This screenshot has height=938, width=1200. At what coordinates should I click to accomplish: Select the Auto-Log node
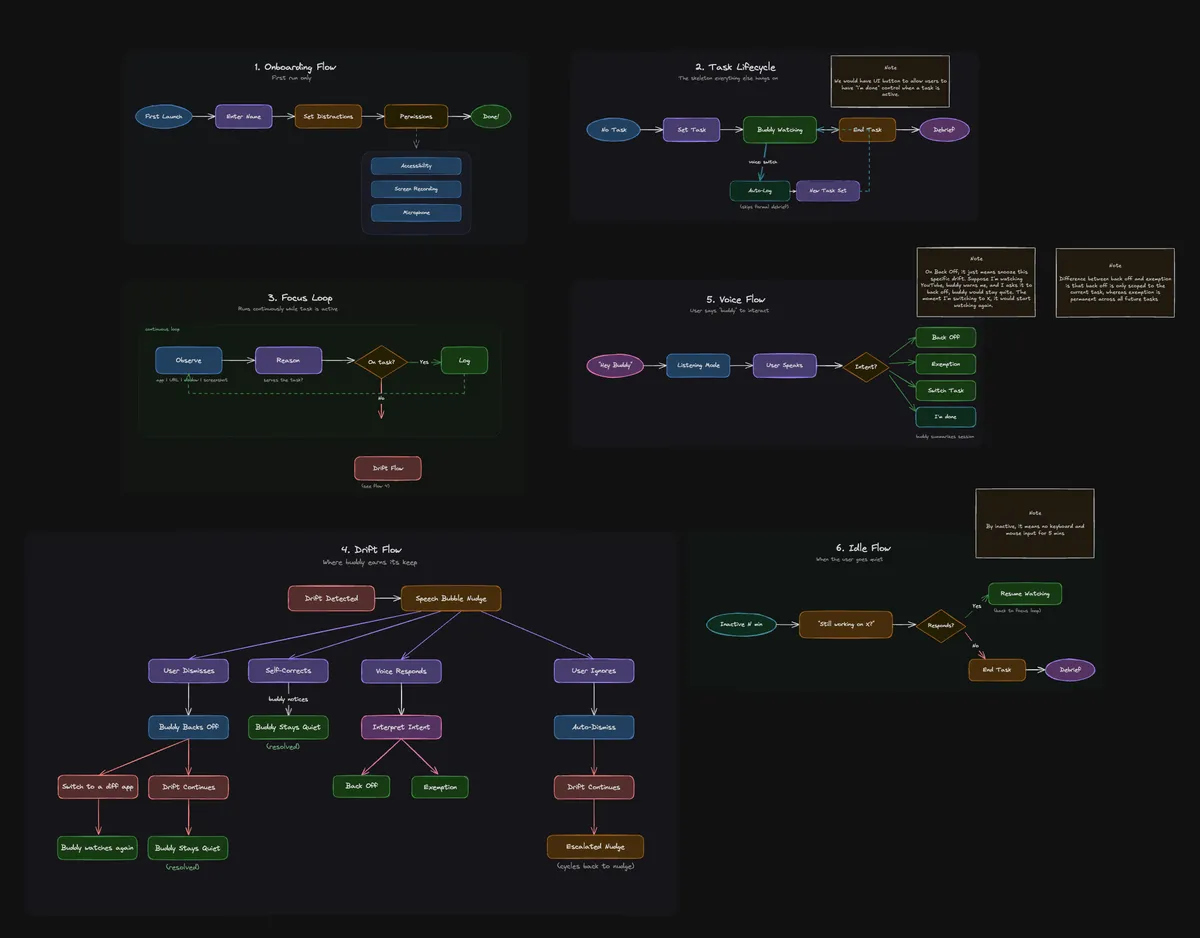pos(760,190)
